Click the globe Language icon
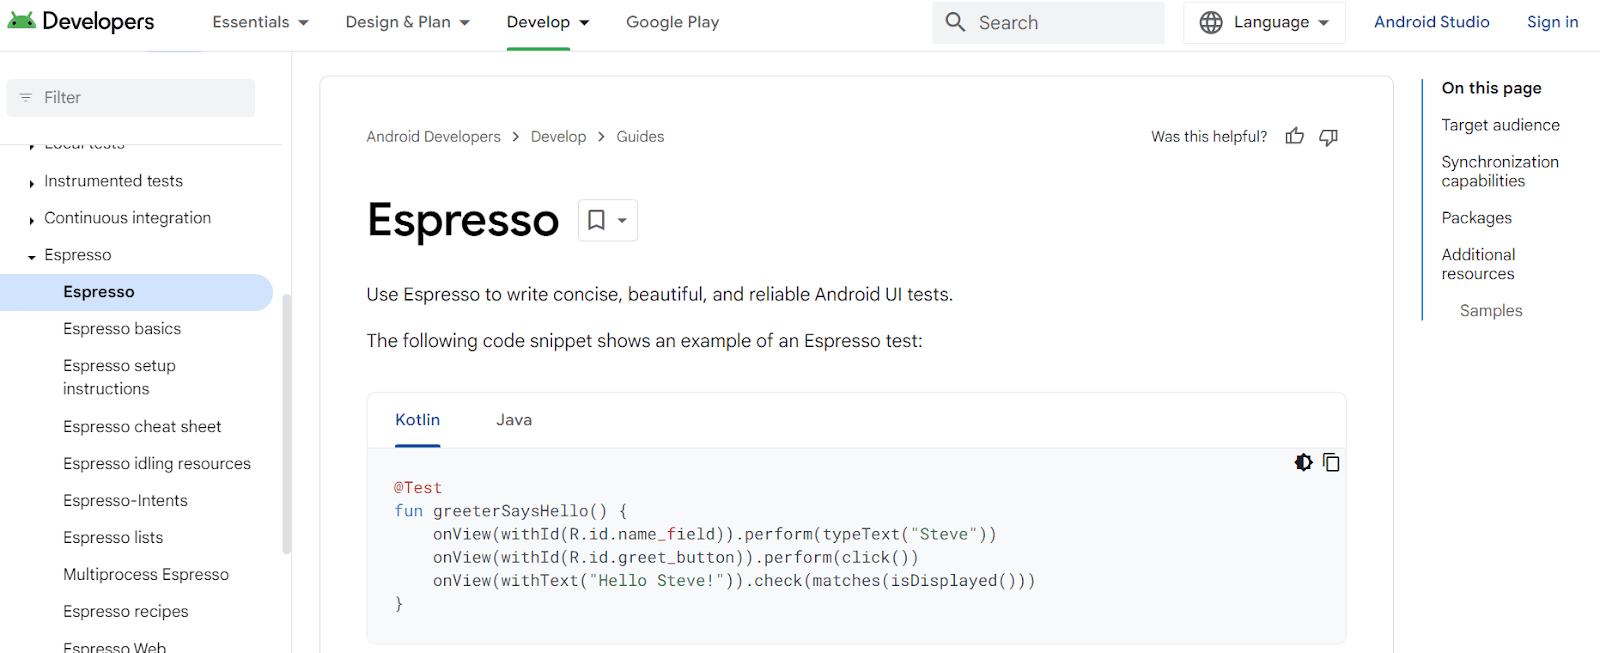The height and width of the screenshot is (653, 1600). (1211, 22)
